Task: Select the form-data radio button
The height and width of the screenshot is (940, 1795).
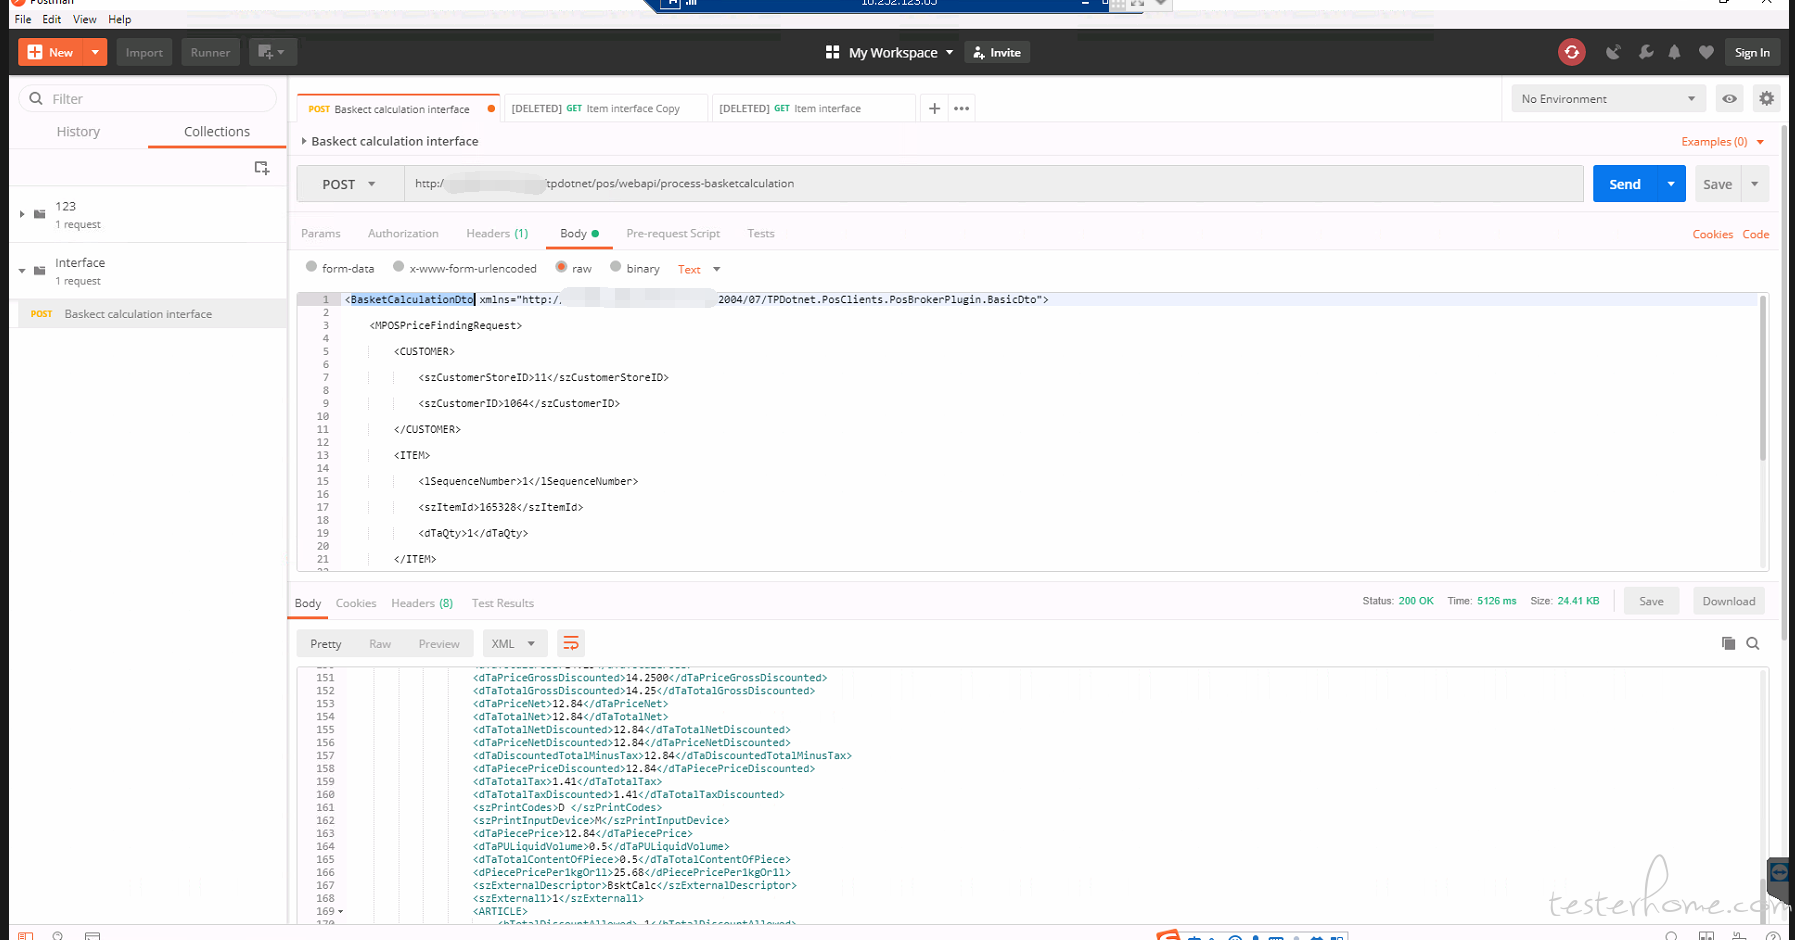Action: (x=311, y=267)
